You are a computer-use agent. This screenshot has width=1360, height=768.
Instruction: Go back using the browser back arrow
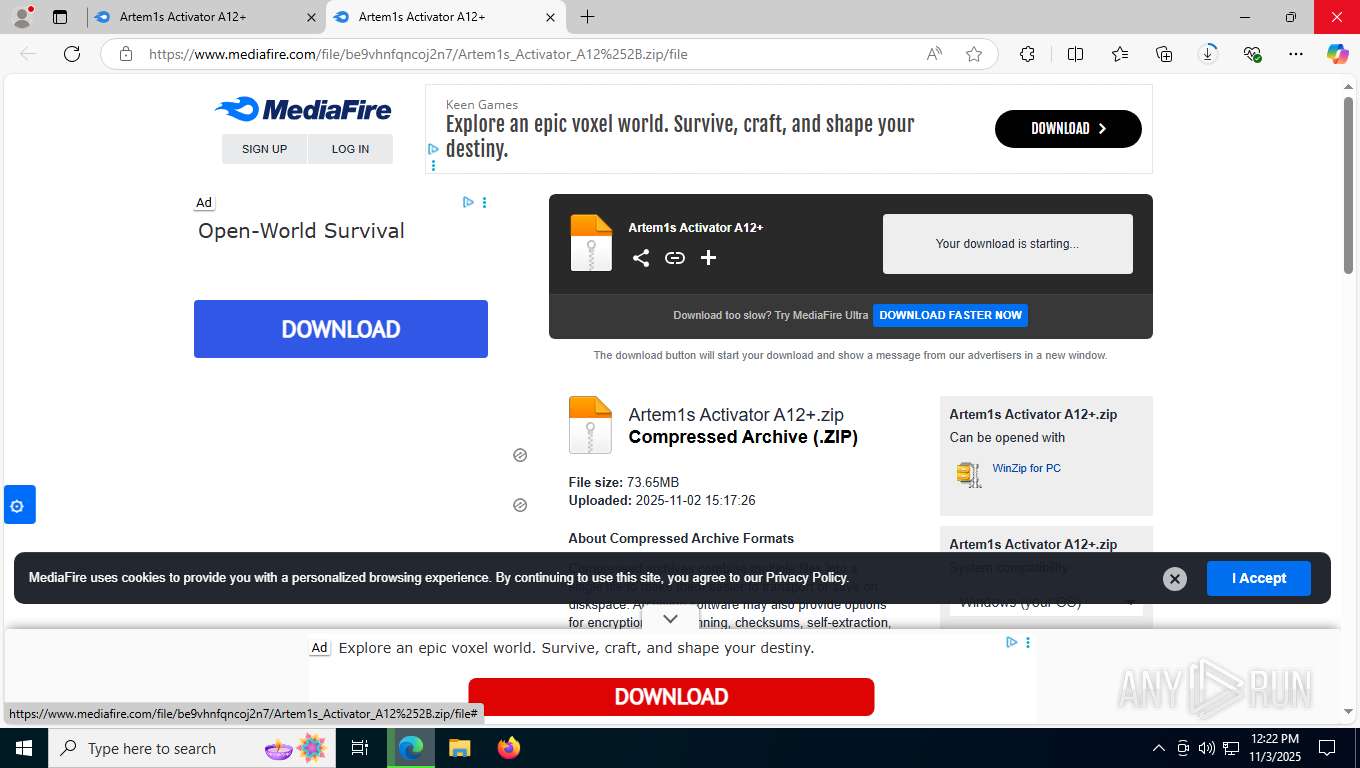coord(28,54)
